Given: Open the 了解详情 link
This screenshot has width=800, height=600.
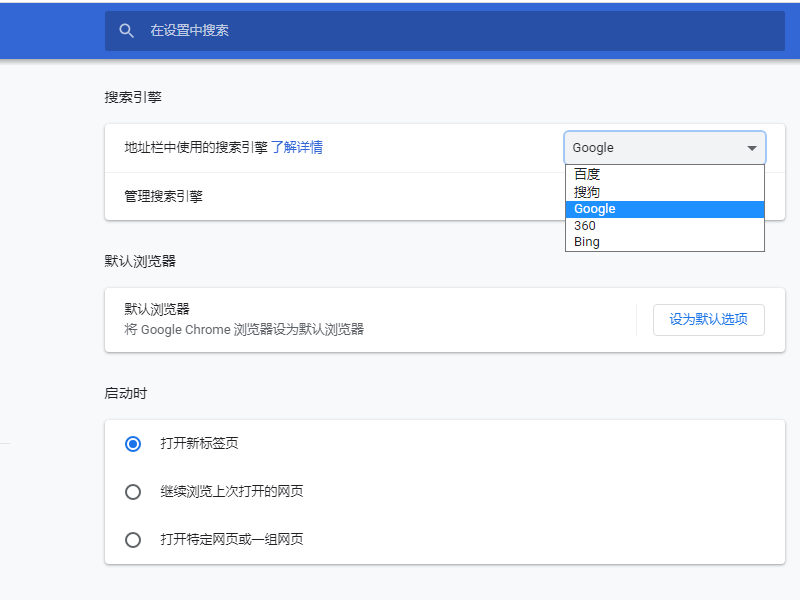Looking at the screenshot, I should tap(297, 147).
